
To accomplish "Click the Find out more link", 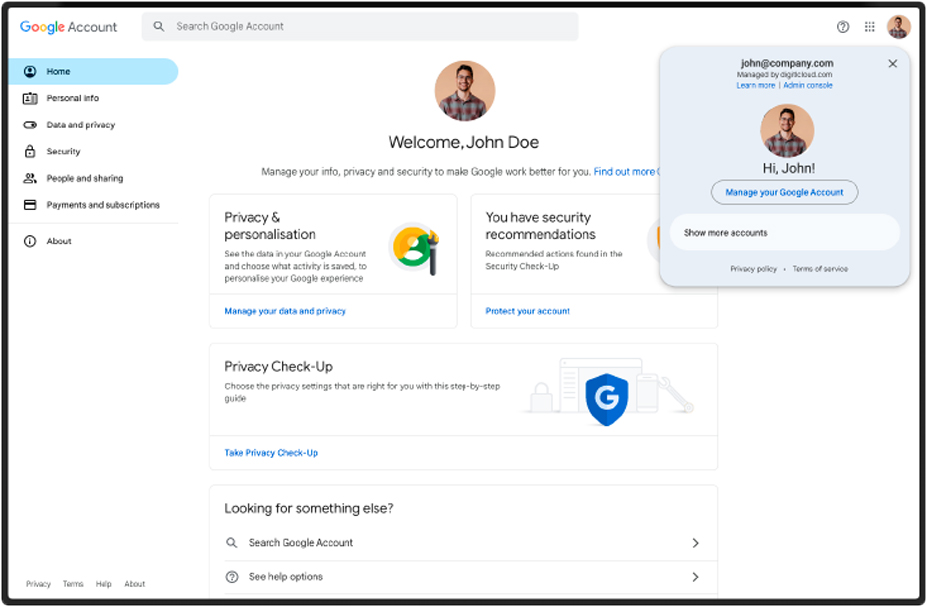I will click(x=625, y=172).
